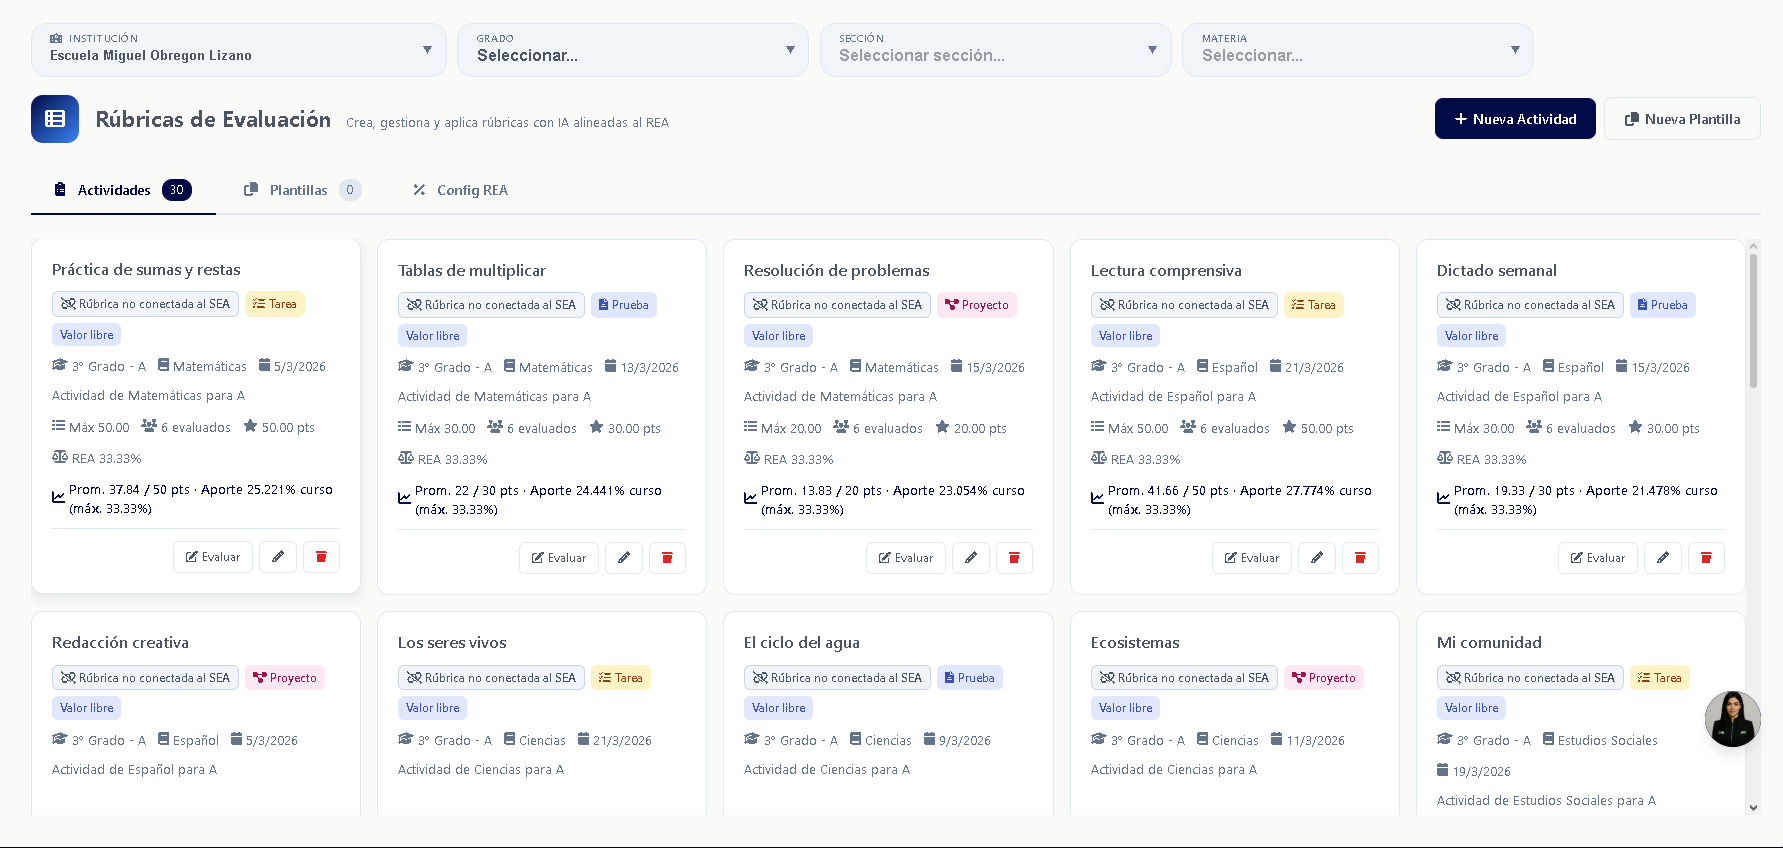Expand the Grado selector
Screen dimensions: 1783x848
(x=632, y=50)
